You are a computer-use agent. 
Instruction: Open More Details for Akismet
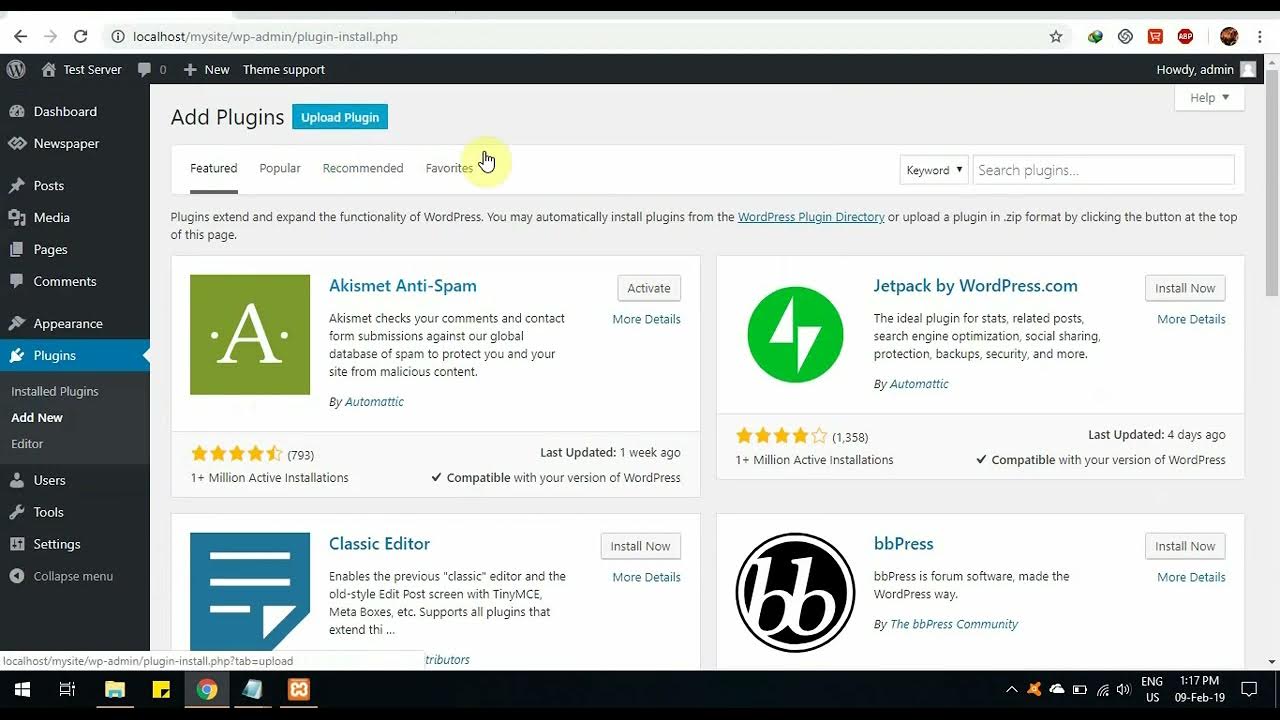pyautogui.click(x=646, y=319)
